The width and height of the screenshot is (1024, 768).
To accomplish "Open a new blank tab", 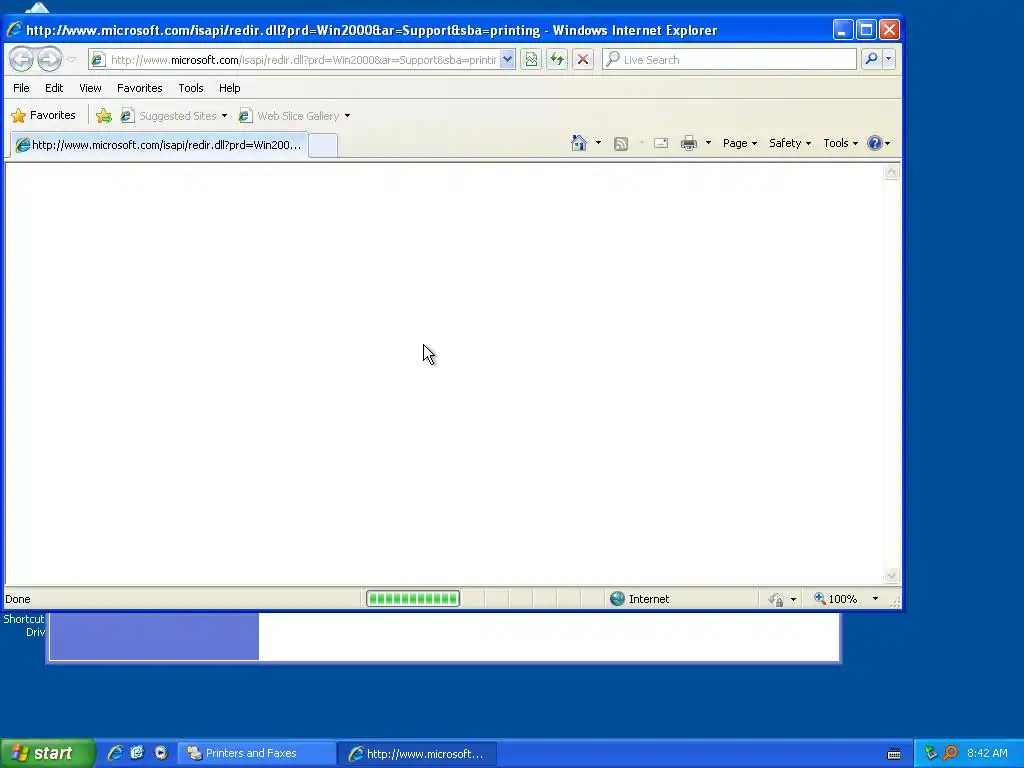I will 323,145.
